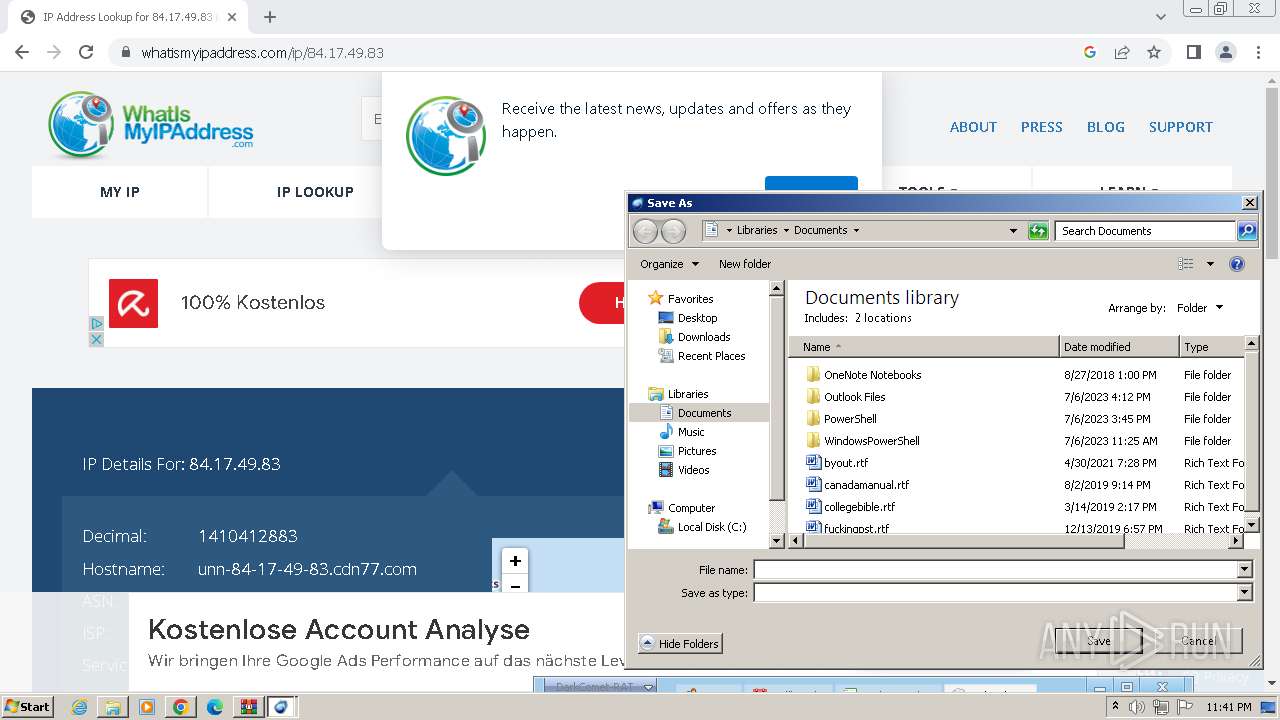Share this page from the address bar
This screenshot has height=720, width=1280.
coord(1122,52)
